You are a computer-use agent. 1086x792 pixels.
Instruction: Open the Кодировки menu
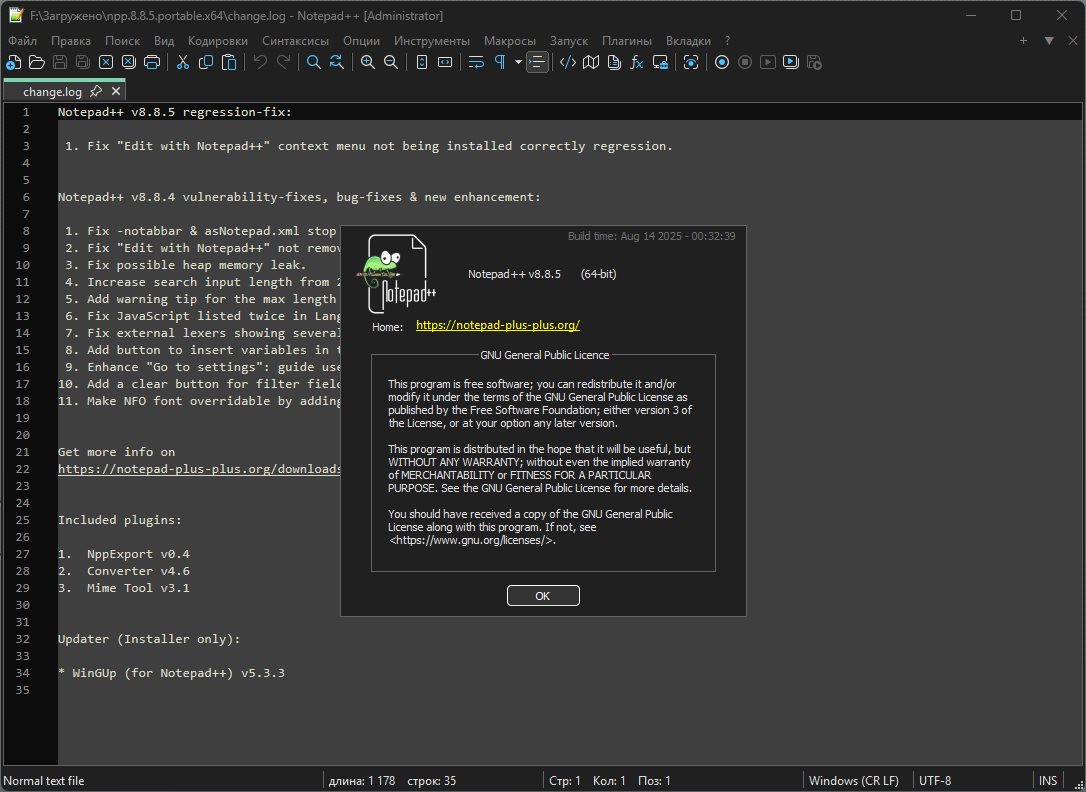click(217, 41)
